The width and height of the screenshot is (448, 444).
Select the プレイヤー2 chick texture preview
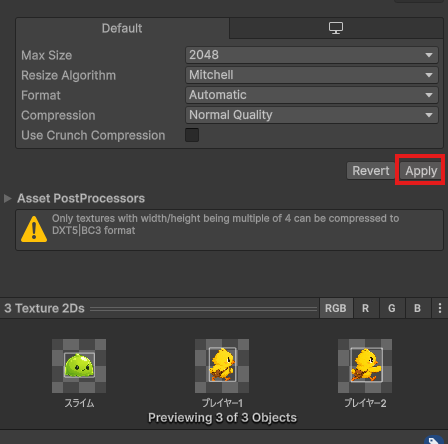pyautogui.click(x=365, y=366)
